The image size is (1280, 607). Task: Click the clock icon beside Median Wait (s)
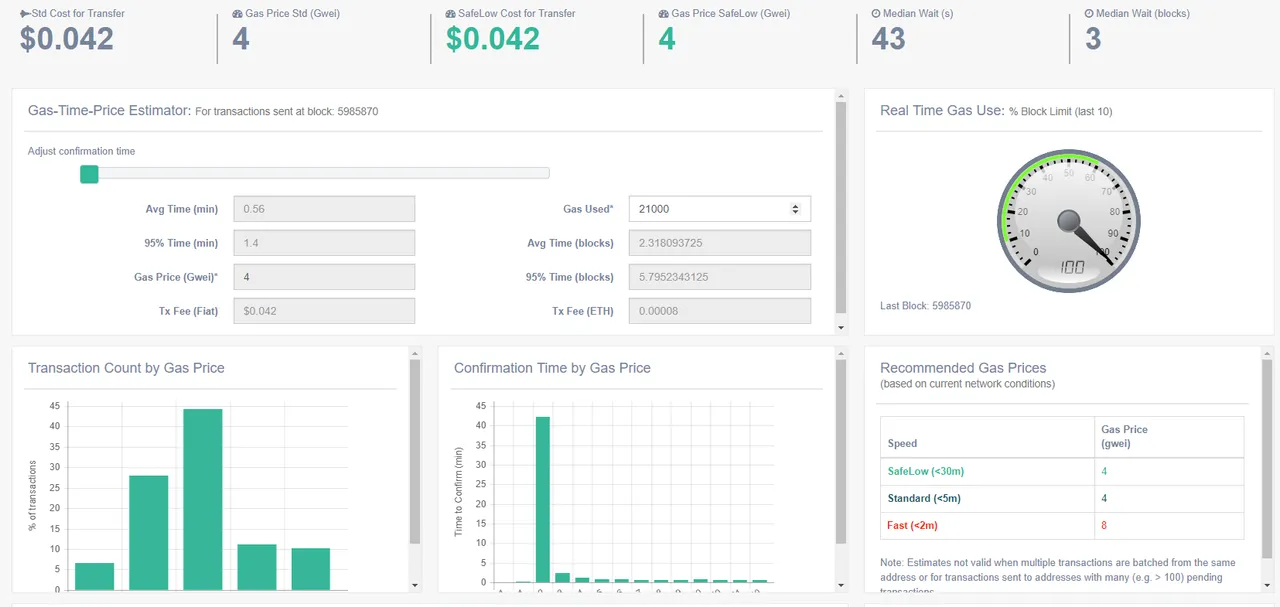point(877,14)
